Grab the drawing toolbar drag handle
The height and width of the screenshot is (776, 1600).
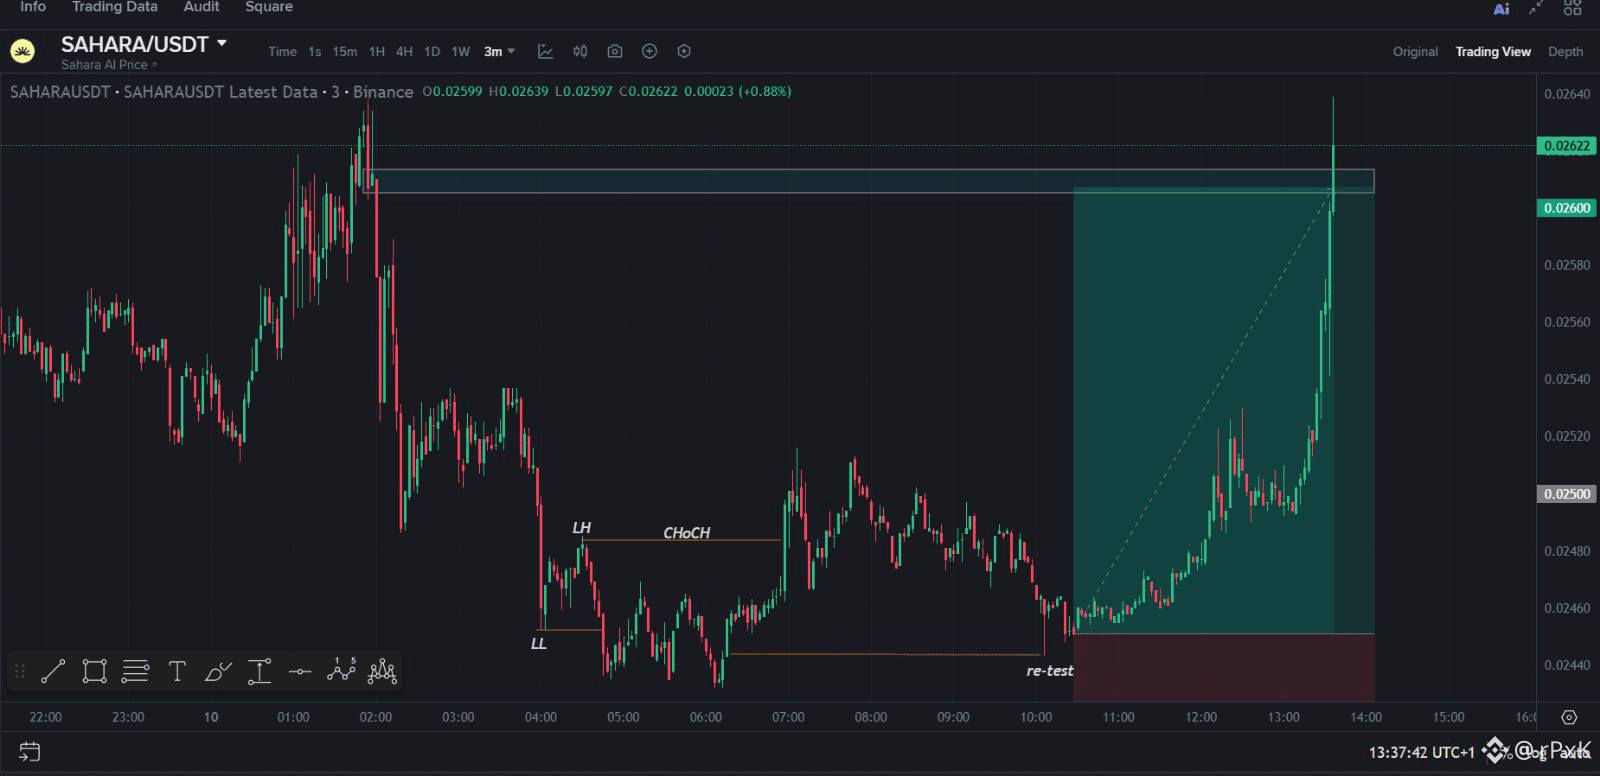19,672
